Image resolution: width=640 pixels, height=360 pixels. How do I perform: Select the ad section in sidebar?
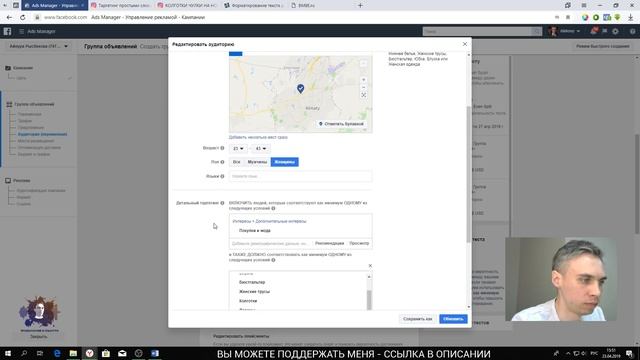coord(21,180)
